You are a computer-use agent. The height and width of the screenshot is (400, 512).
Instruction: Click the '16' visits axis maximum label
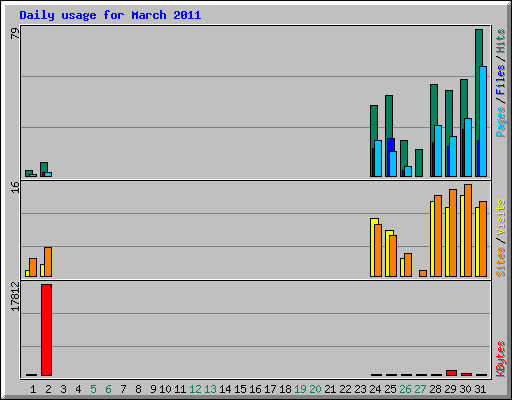coord(15,187)
